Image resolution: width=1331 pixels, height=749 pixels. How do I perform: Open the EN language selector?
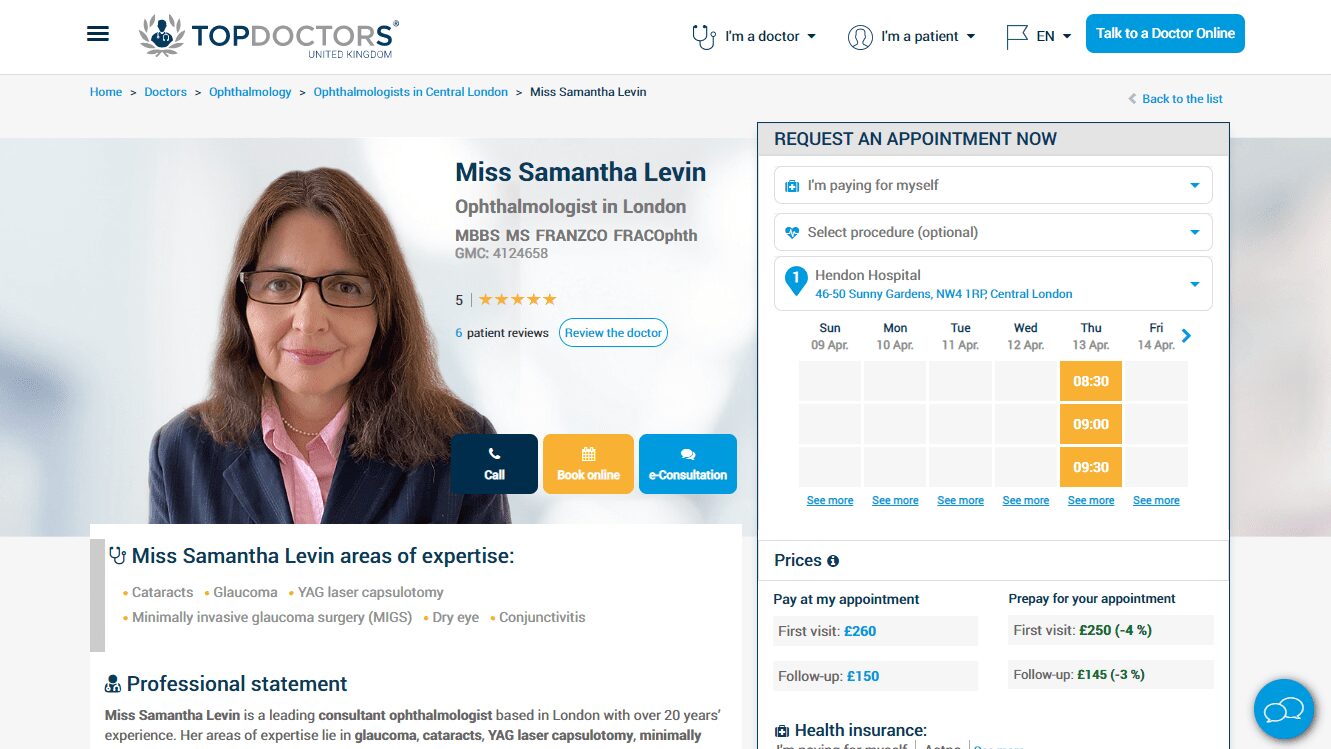coord(1039,36)
